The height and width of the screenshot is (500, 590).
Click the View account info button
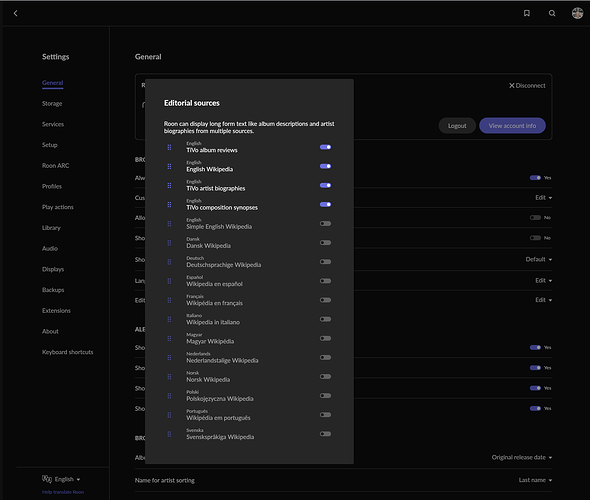pos(512,126)
